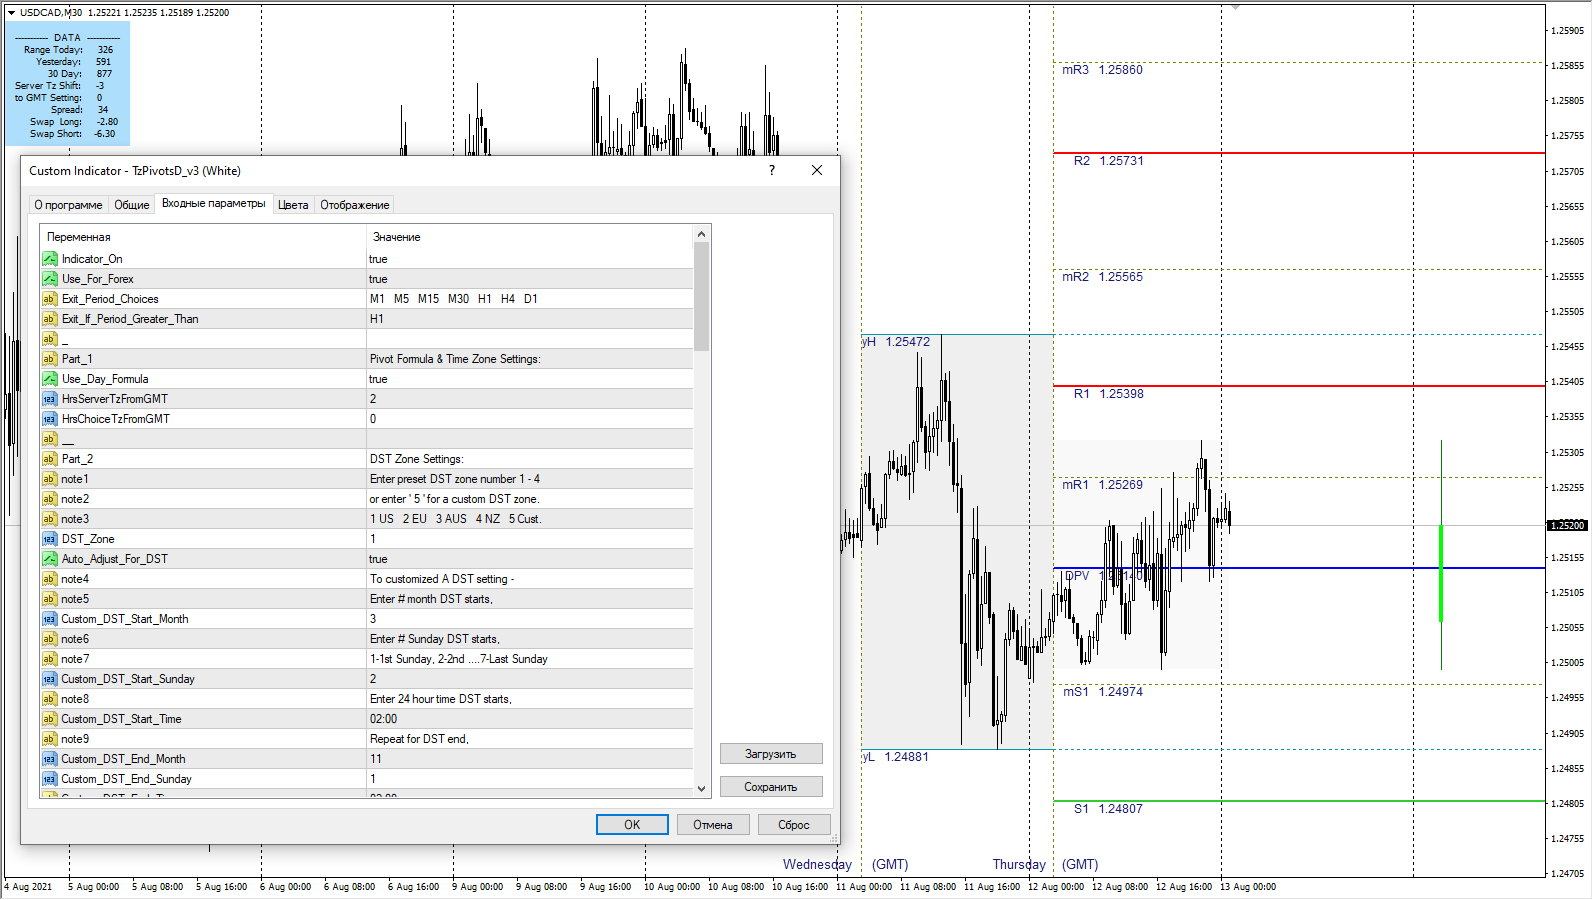This screenshot has height=900, width=1593.
Task: Click the Custom_DST_End_Sunday integer icon
Action: 49,779
